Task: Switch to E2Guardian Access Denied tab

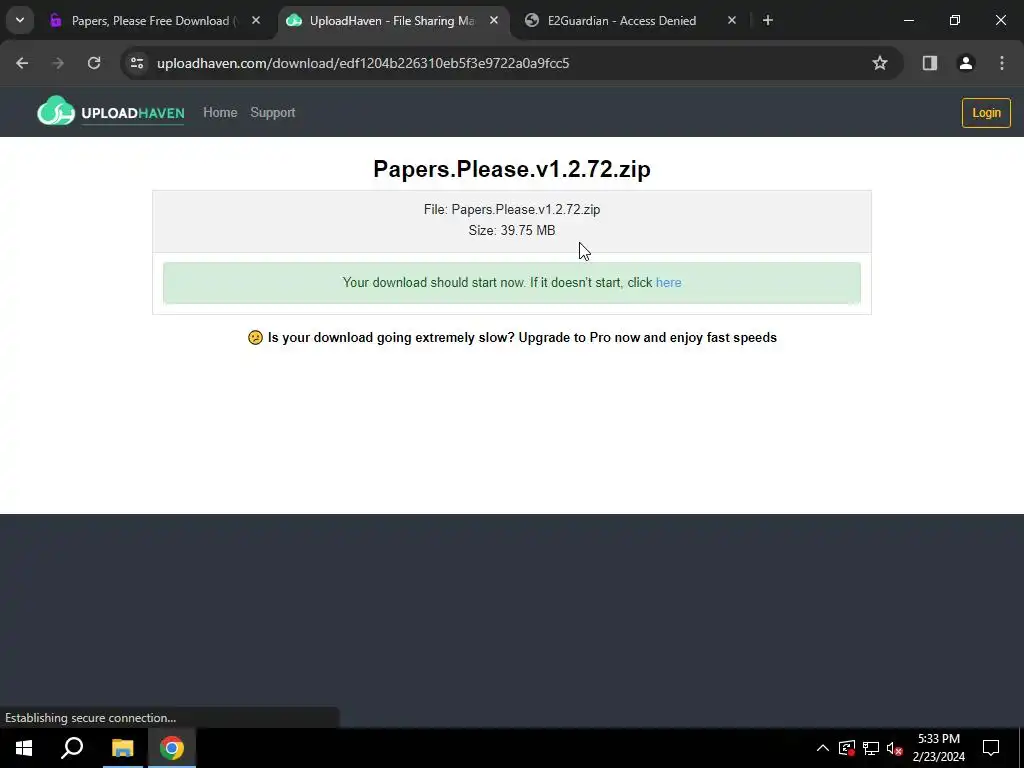Action: pos(622,21)
